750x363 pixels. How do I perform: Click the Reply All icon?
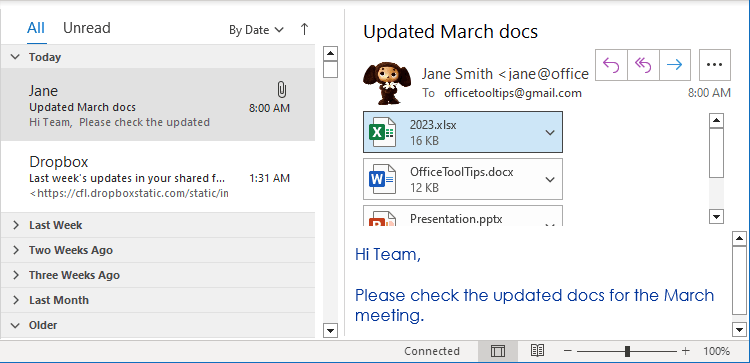click(643, 65)
